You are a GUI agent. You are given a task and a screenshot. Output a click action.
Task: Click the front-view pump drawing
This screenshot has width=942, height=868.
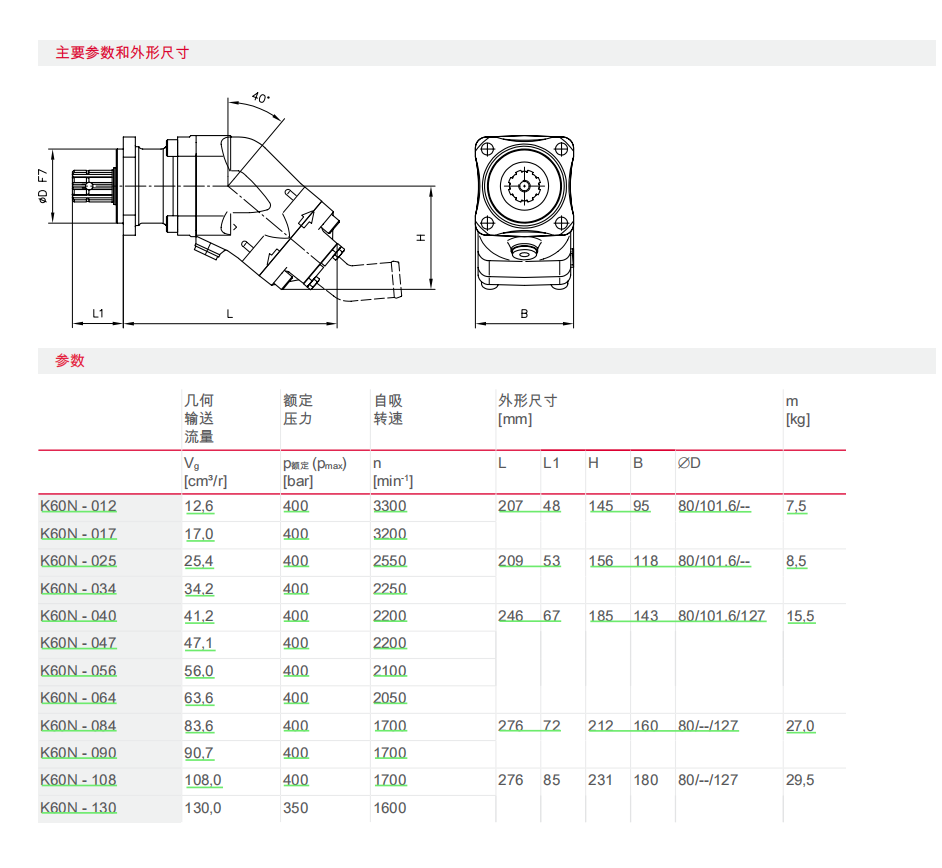click(x=523, y=212)
